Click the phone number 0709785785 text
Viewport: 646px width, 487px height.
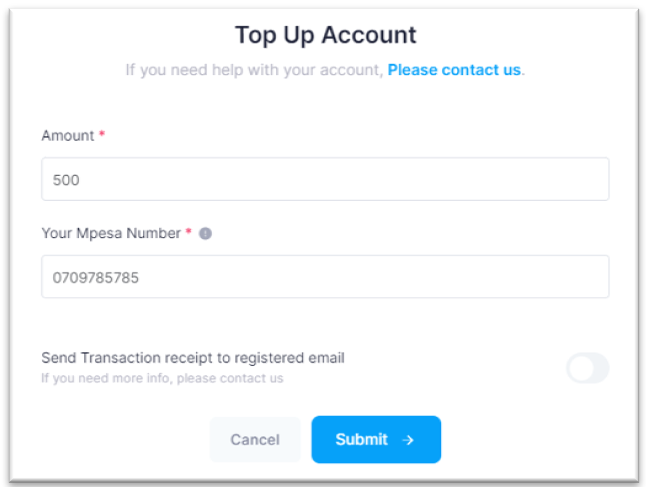tap(96, 277)
